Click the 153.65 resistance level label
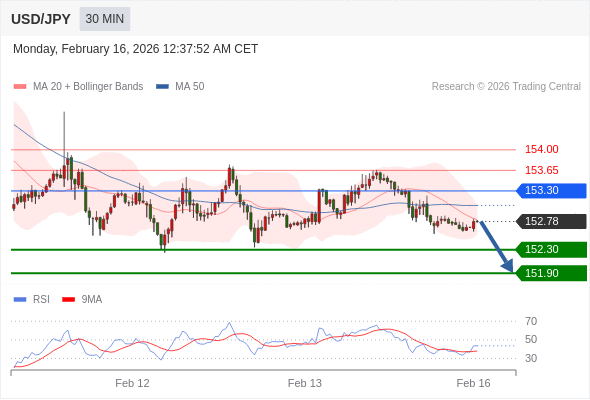 tap(541, 170)
